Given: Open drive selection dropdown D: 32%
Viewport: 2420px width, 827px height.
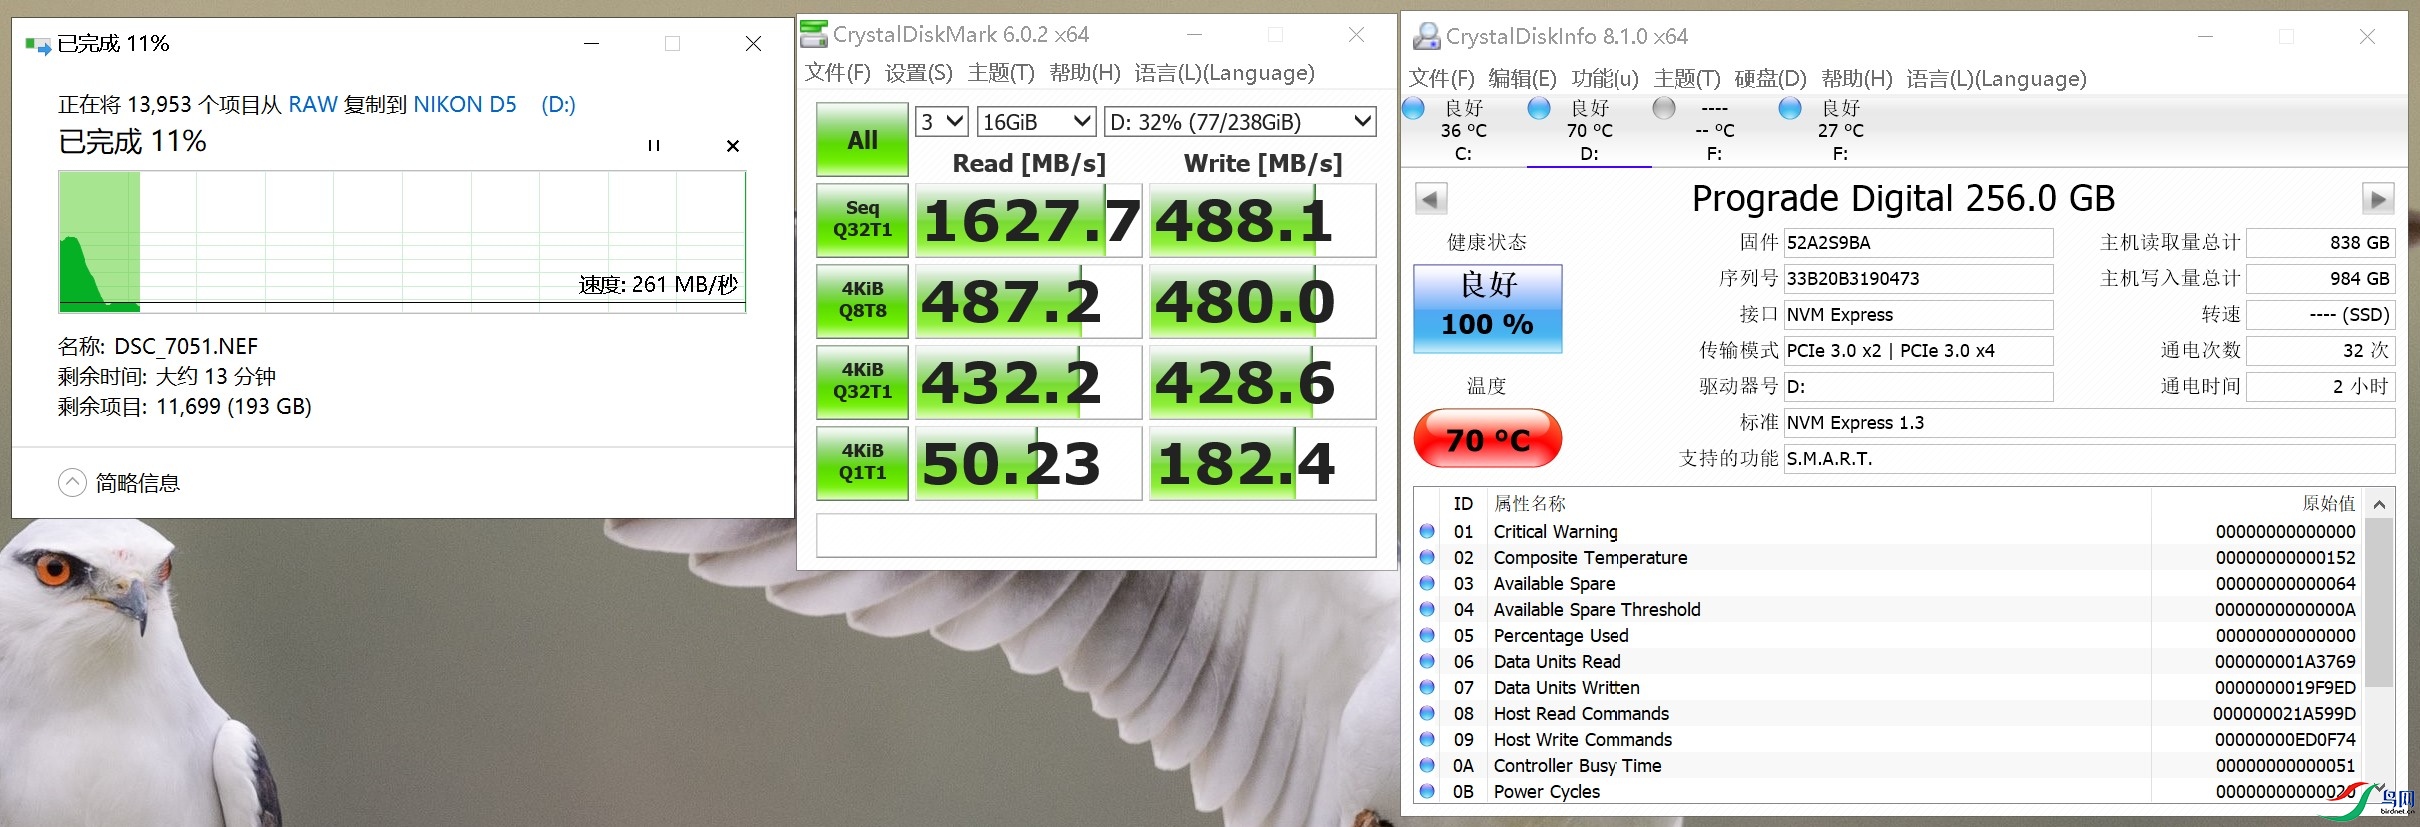Looking at the screenshot, I should pyautogui.click(x=1240, y=122).
